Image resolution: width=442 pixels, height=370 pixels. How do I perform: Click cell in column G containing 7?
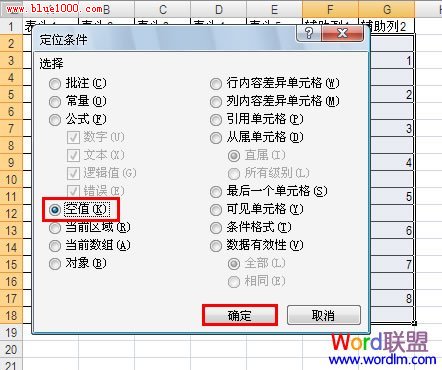coord(392,264)
